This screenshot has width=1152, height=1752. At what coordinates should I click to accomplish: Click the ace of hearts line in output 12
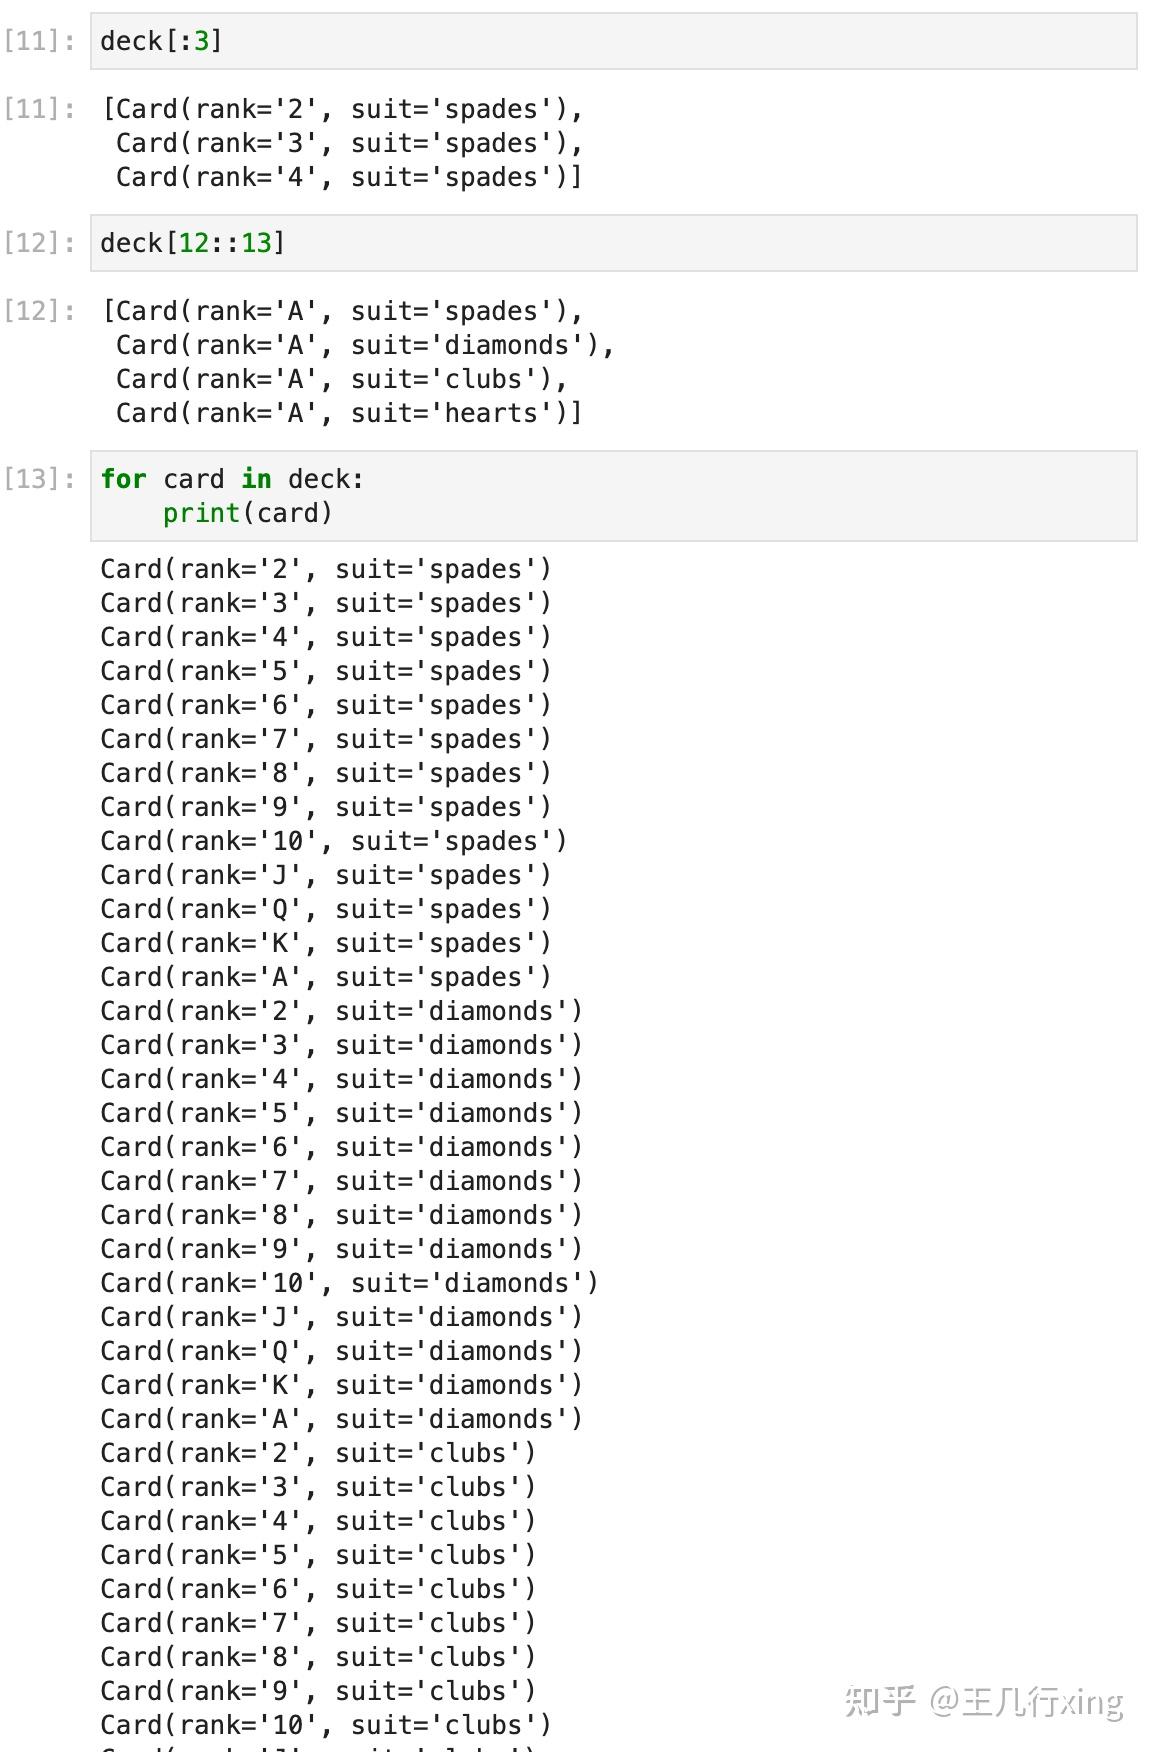click(348, 413)
